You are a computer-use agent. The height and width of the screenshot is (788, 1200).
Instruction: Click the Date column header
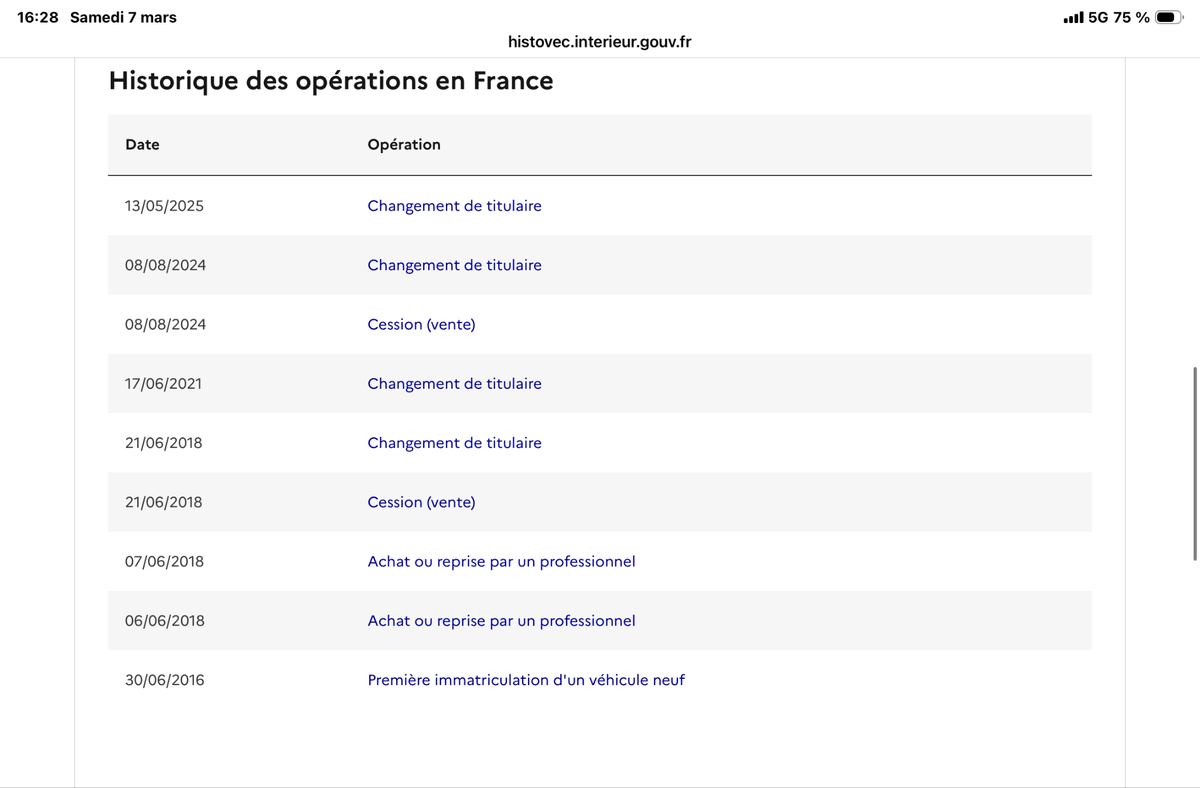(142, 144)
